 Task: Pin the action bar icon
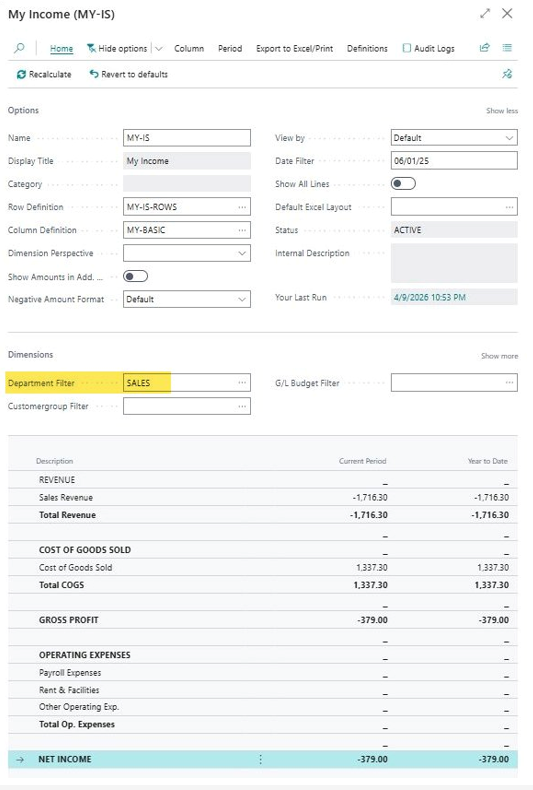(507, 74)
